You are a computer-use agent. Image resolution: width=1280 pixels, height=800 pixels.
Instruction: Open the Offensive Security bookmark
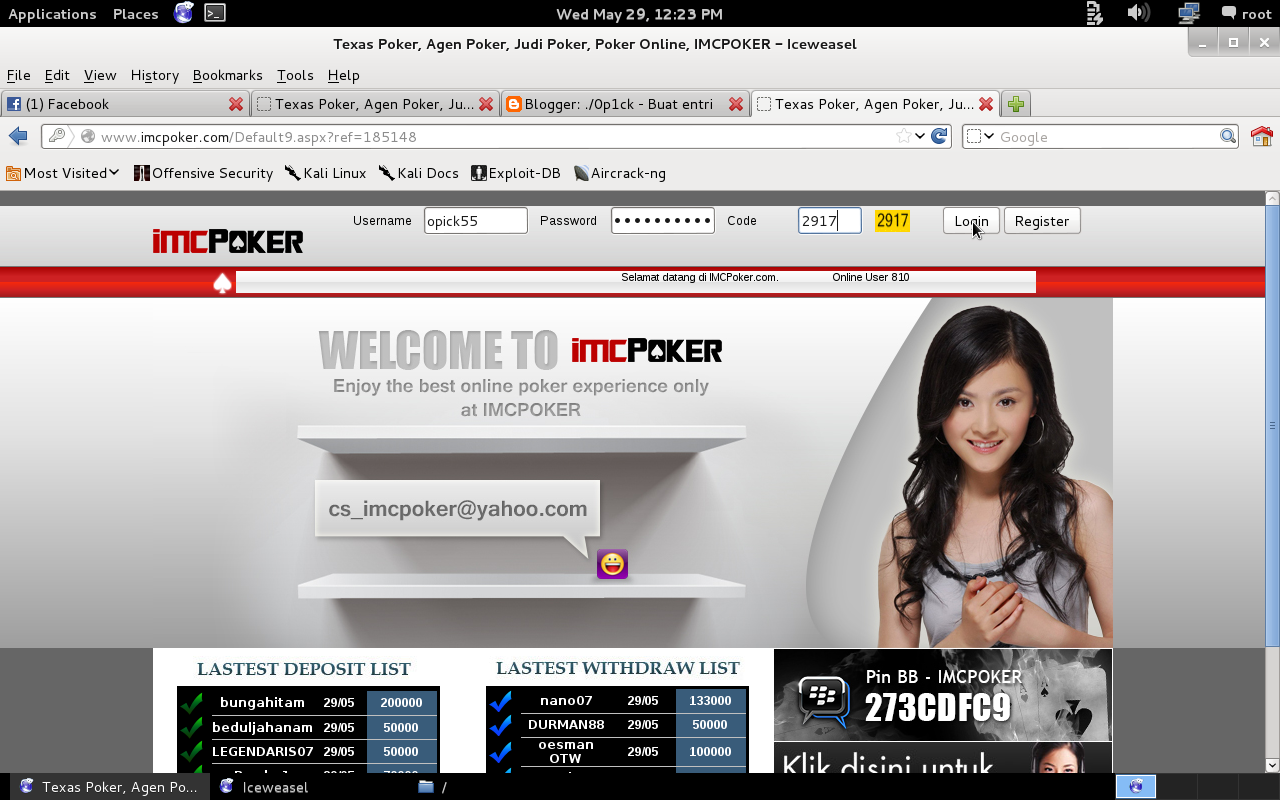204,173
